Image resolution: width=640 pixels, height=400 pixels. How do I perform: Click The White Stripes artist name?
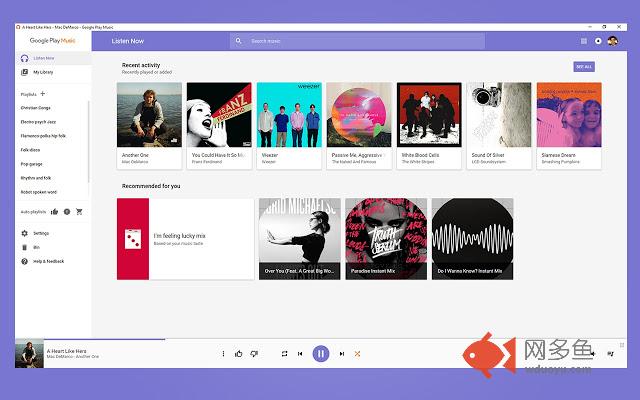418,162
